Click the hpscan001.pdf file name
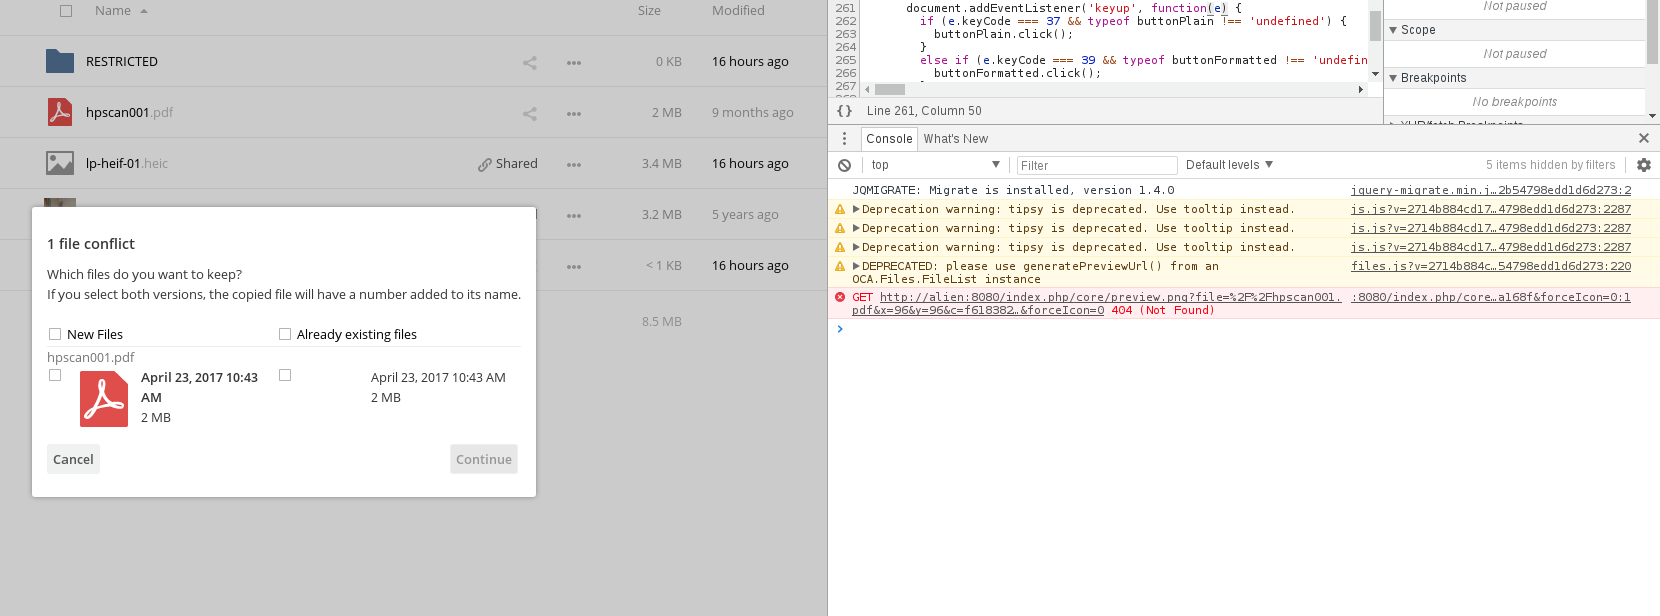1660x616 pixels. [x=129, y=113]
